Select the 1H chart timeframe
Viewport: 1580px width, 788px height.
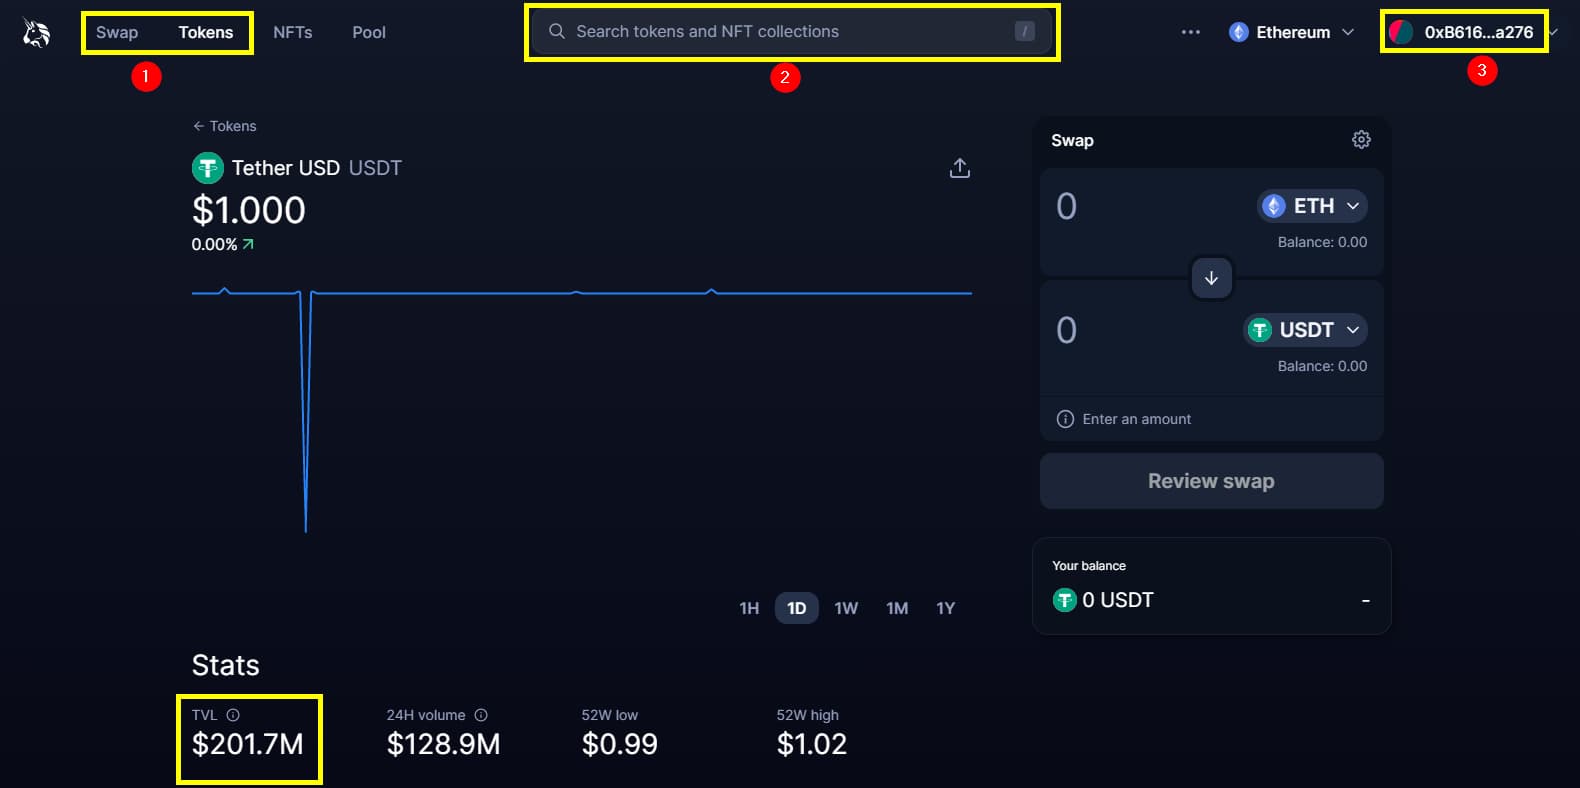[x=748, y=607]
